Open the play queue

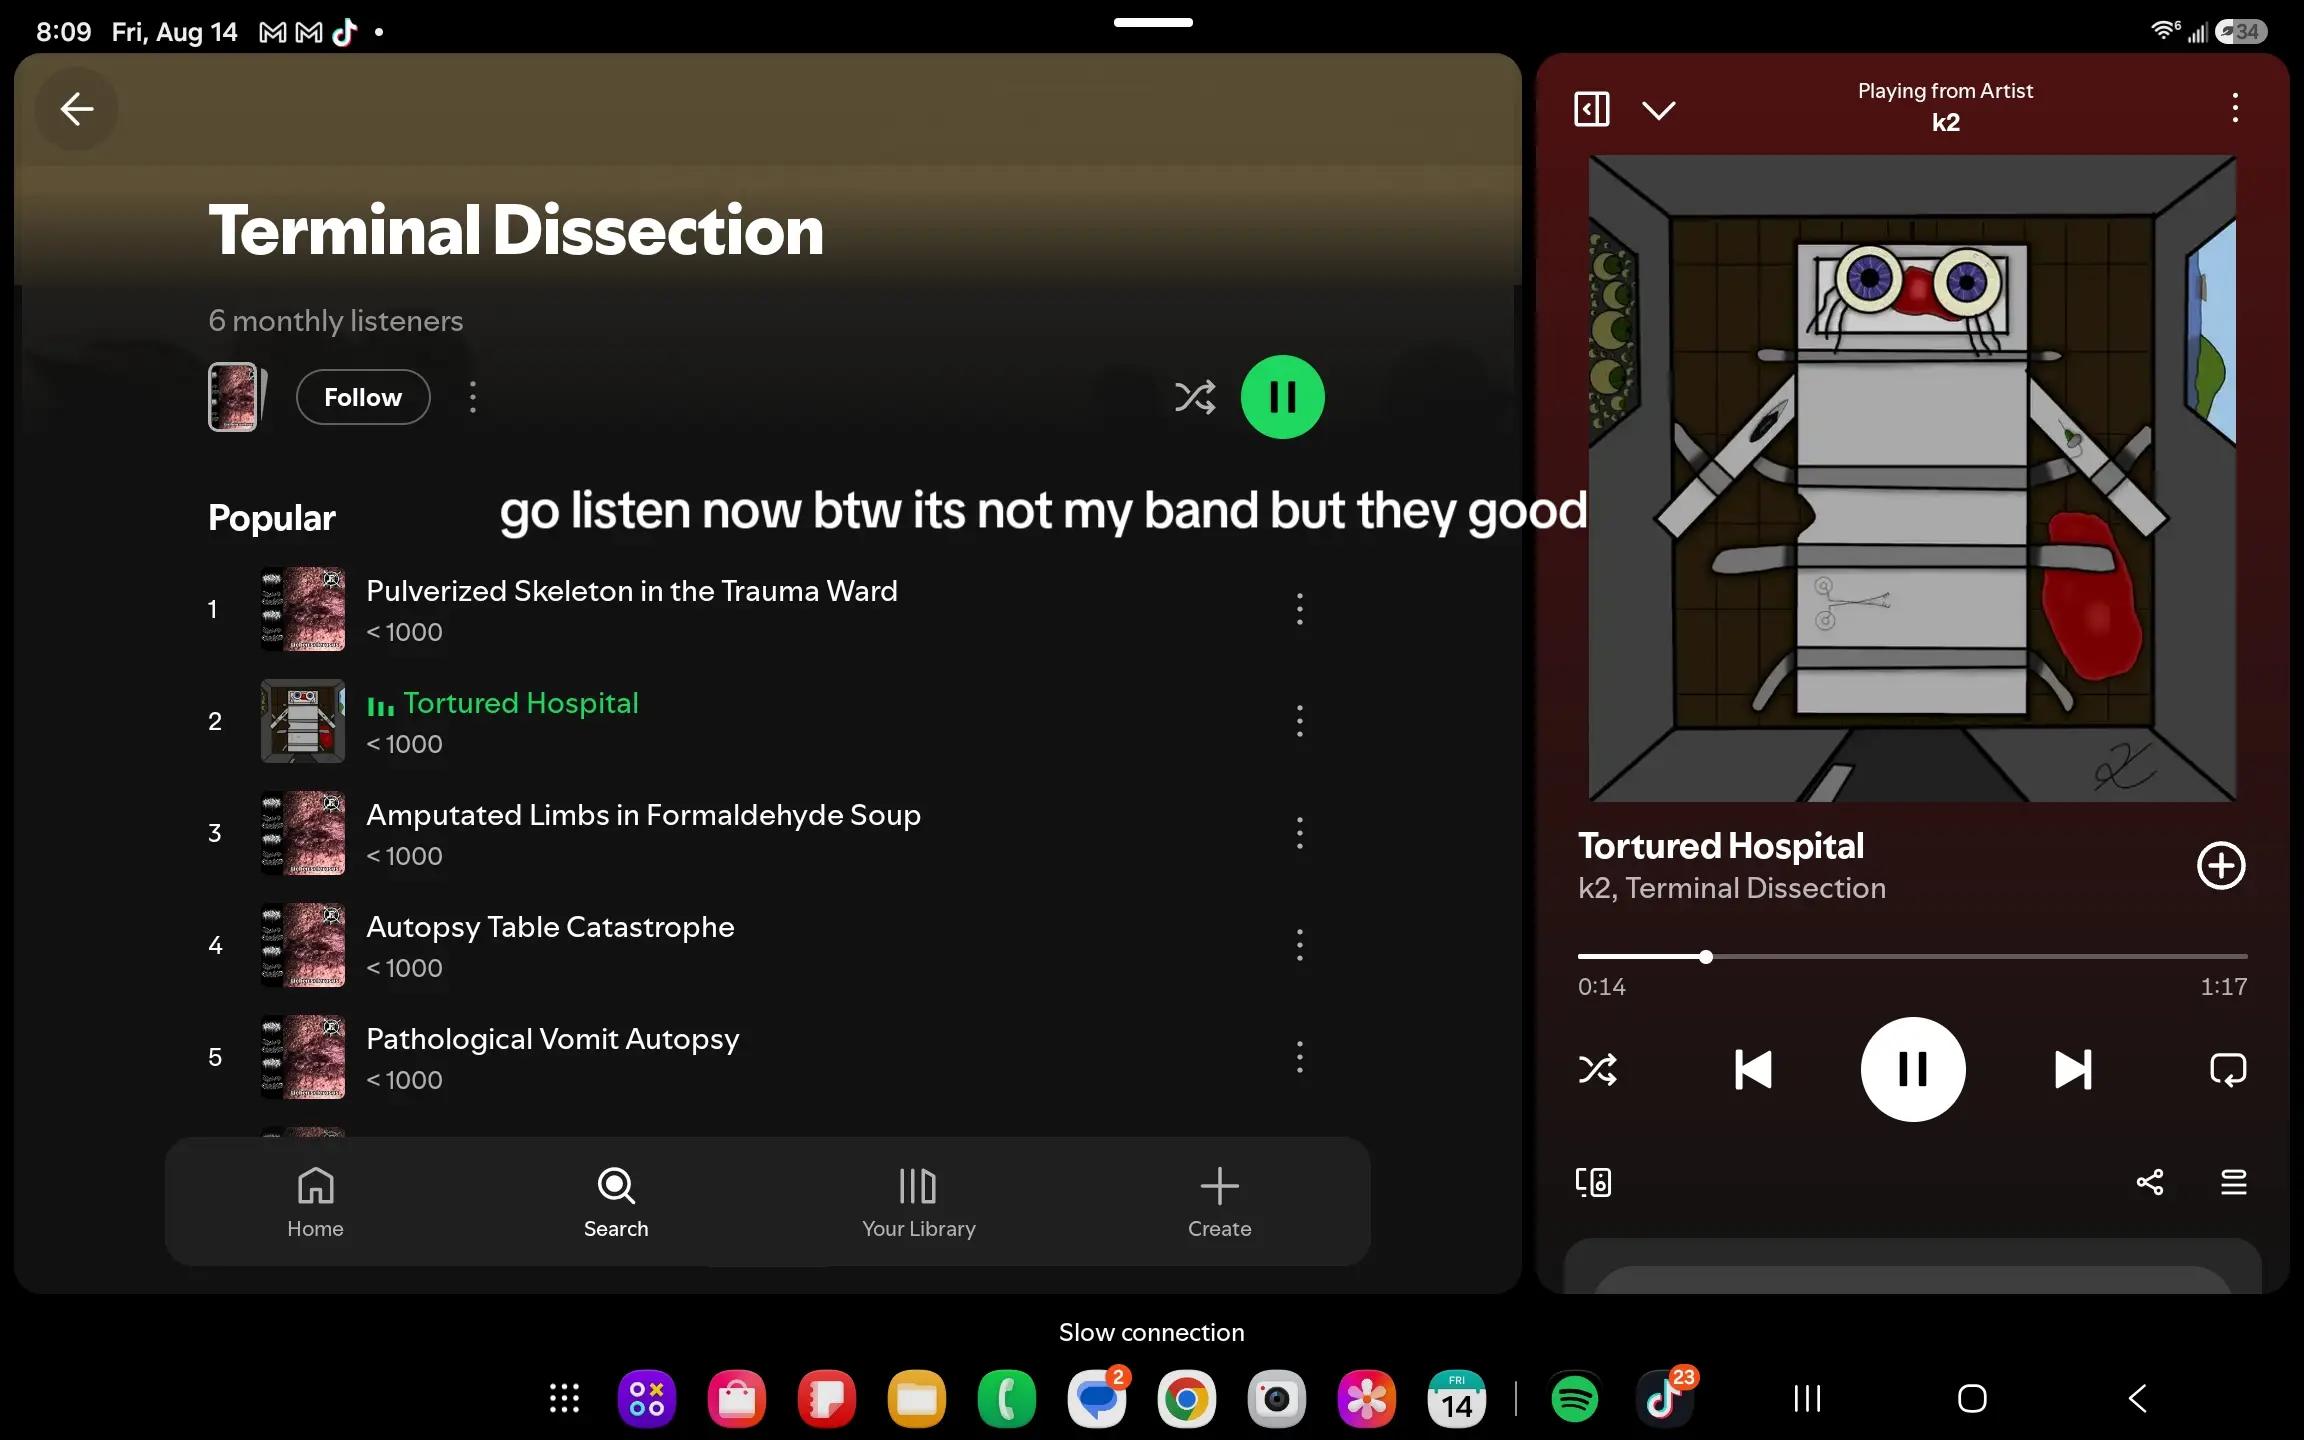point(2234,1183)
